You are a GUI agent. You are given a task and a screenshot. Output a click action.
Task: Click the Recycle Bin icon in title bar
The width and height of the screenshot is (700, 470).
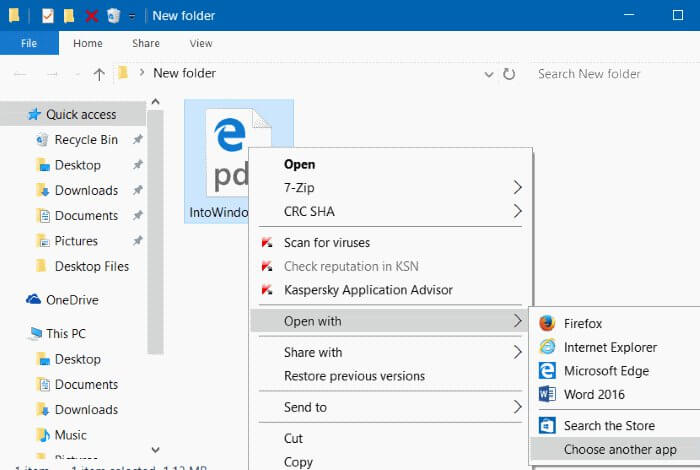coord(113,16)
